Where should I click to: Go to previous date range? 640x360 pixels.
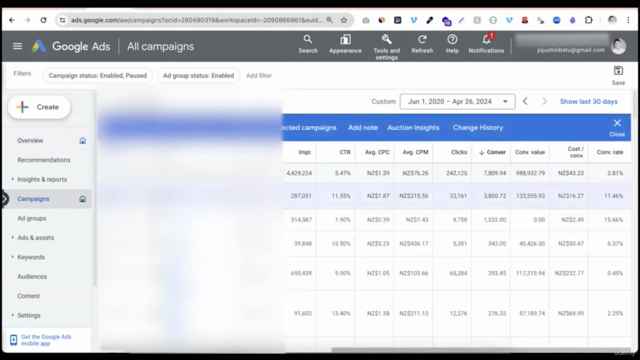click(525, 101)
